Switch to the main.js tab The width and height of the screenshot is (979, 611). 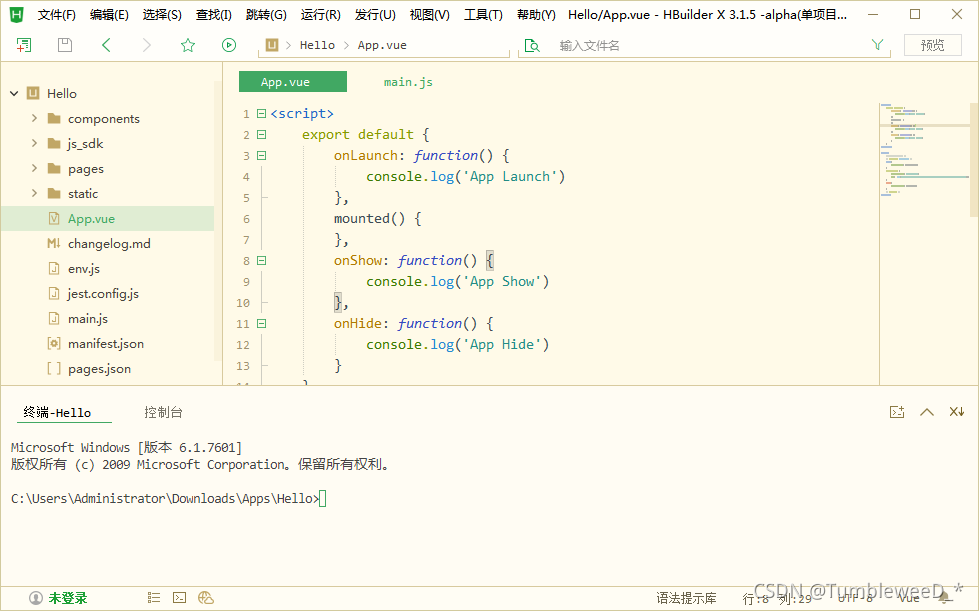pyautogui.click(x=407, y=81)
